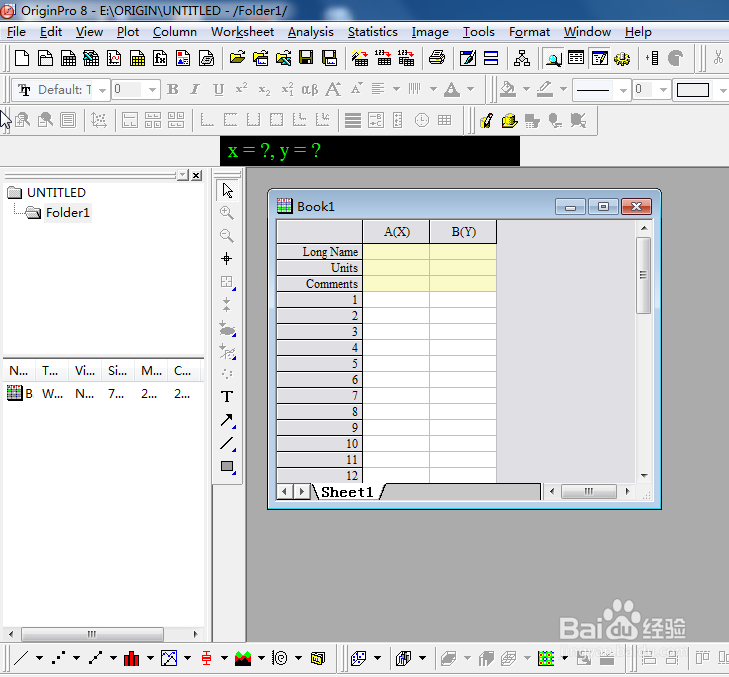Viewport: 729px width, 677px height.
Task: Create a New Workbook from toolbar
Action: point(68,58)
